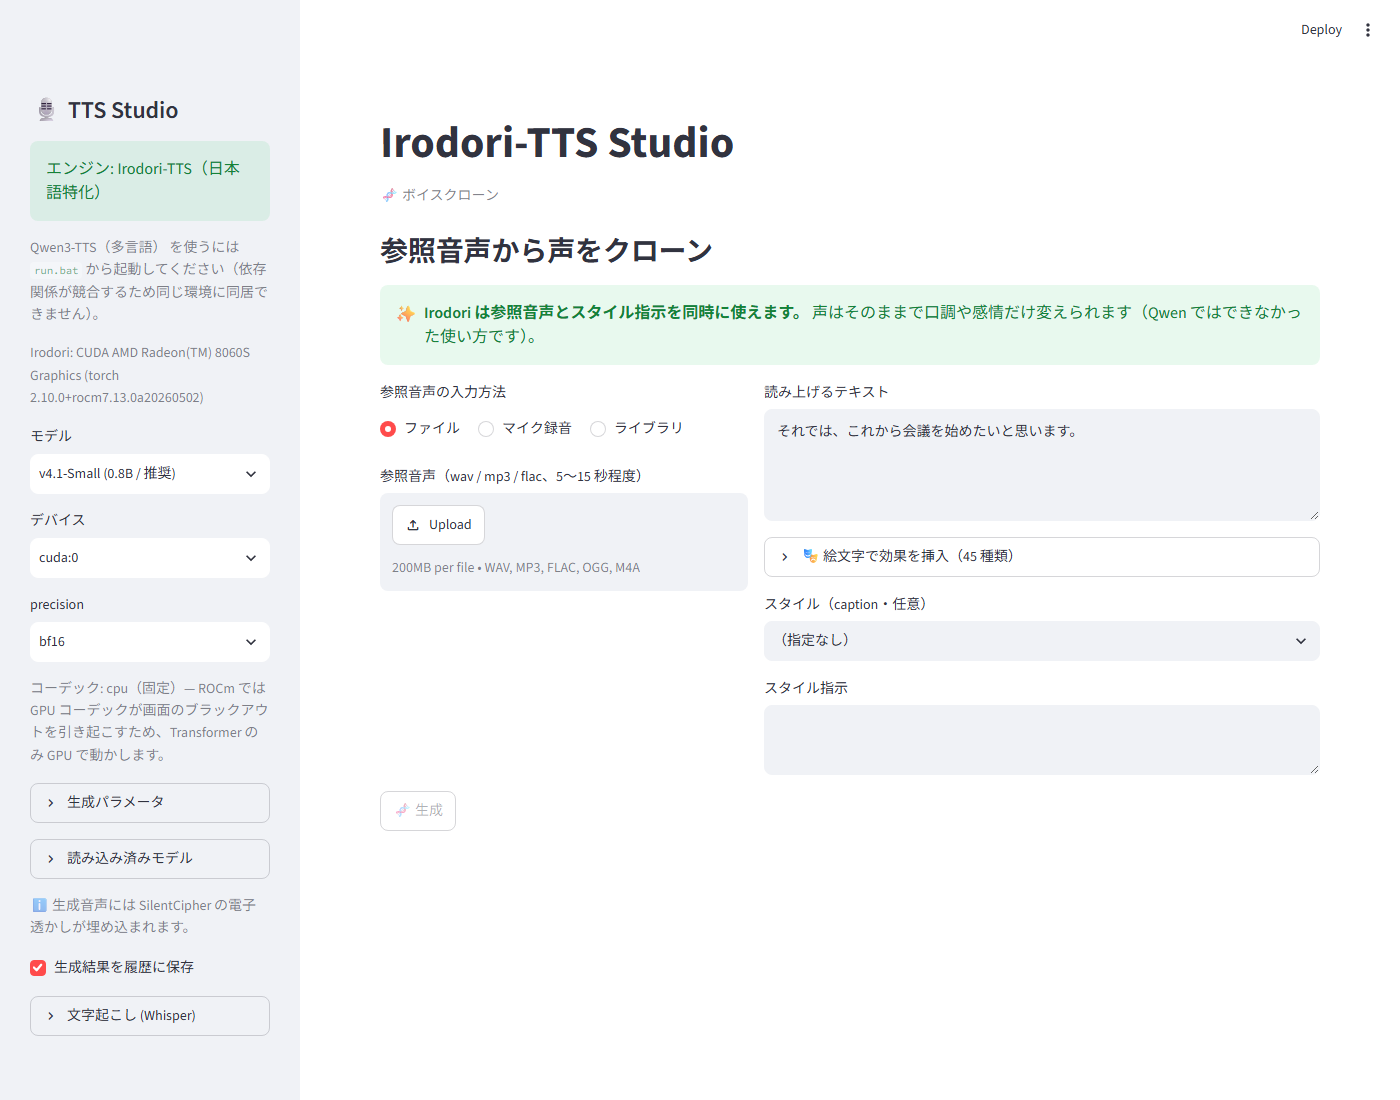Toggle 生成結果を履歴に保存 checkbox
The image size is (1400, 1100).
click(38, 968)
